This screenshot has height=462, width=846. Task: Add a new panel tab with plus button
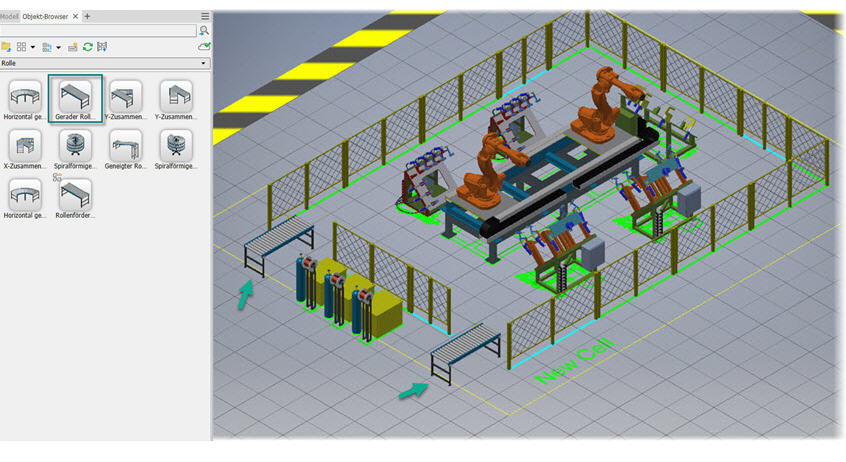(87, 16)
